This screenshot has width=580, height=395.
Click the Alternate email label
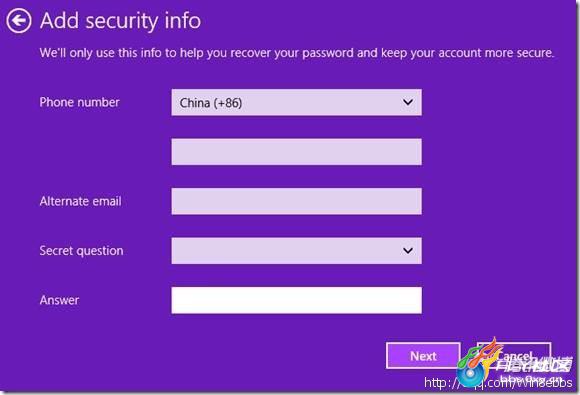(x=80, y=201)
